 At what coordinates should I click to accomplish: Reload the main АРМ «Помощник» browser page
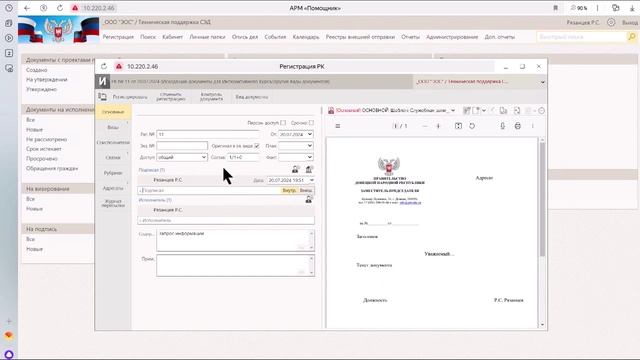60,8
